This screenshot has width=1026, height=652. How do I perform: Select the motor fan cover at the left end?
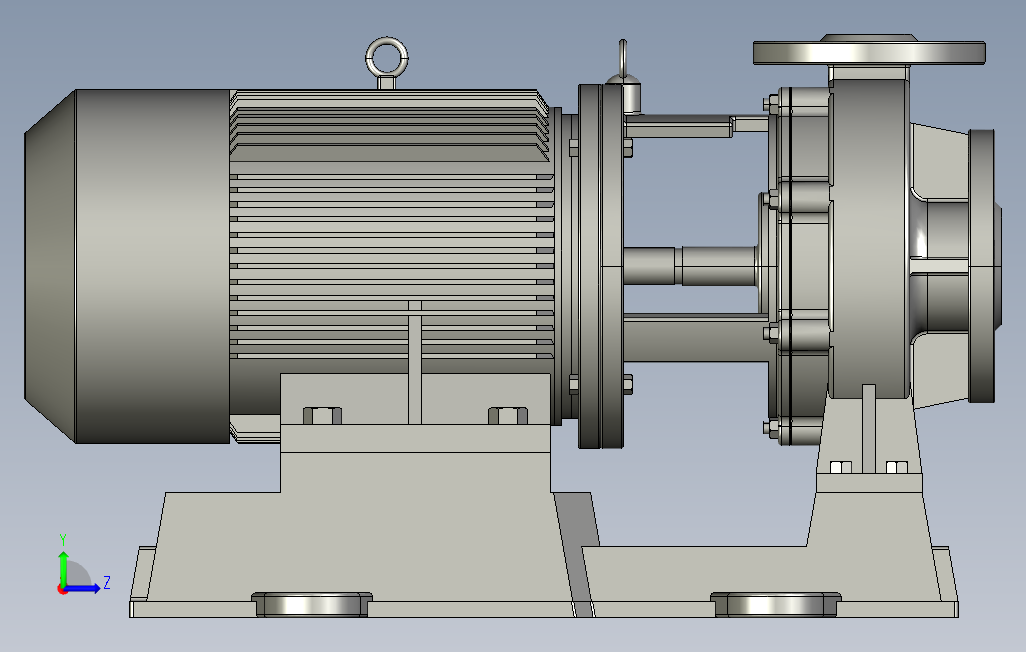128,266
